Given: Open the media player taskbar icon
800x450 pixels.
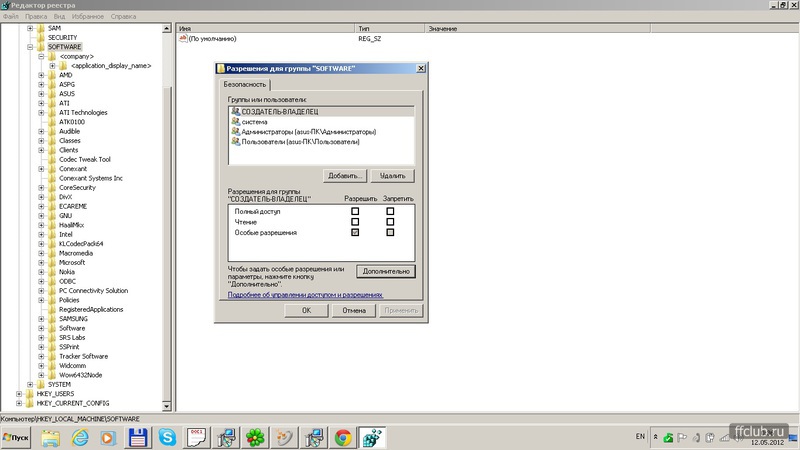Looking at the screenshot, I should coord(108,438).
